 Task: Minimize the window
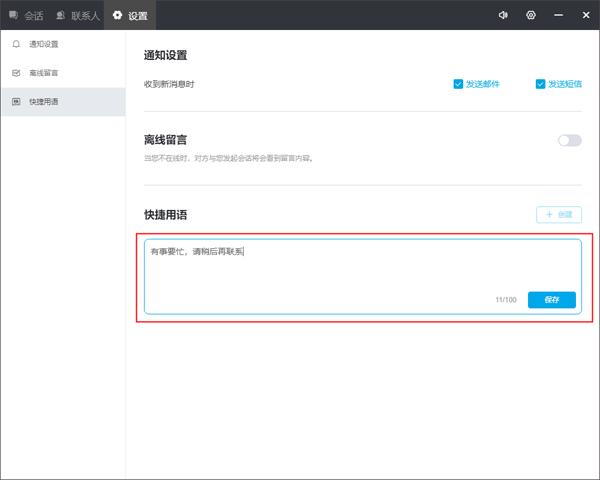[x=558, y=15]
